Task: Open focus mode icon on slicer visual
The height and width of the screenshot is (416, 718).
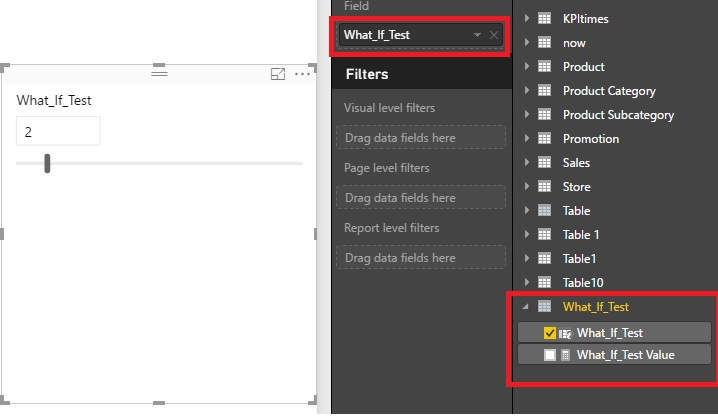Action: 278,74
